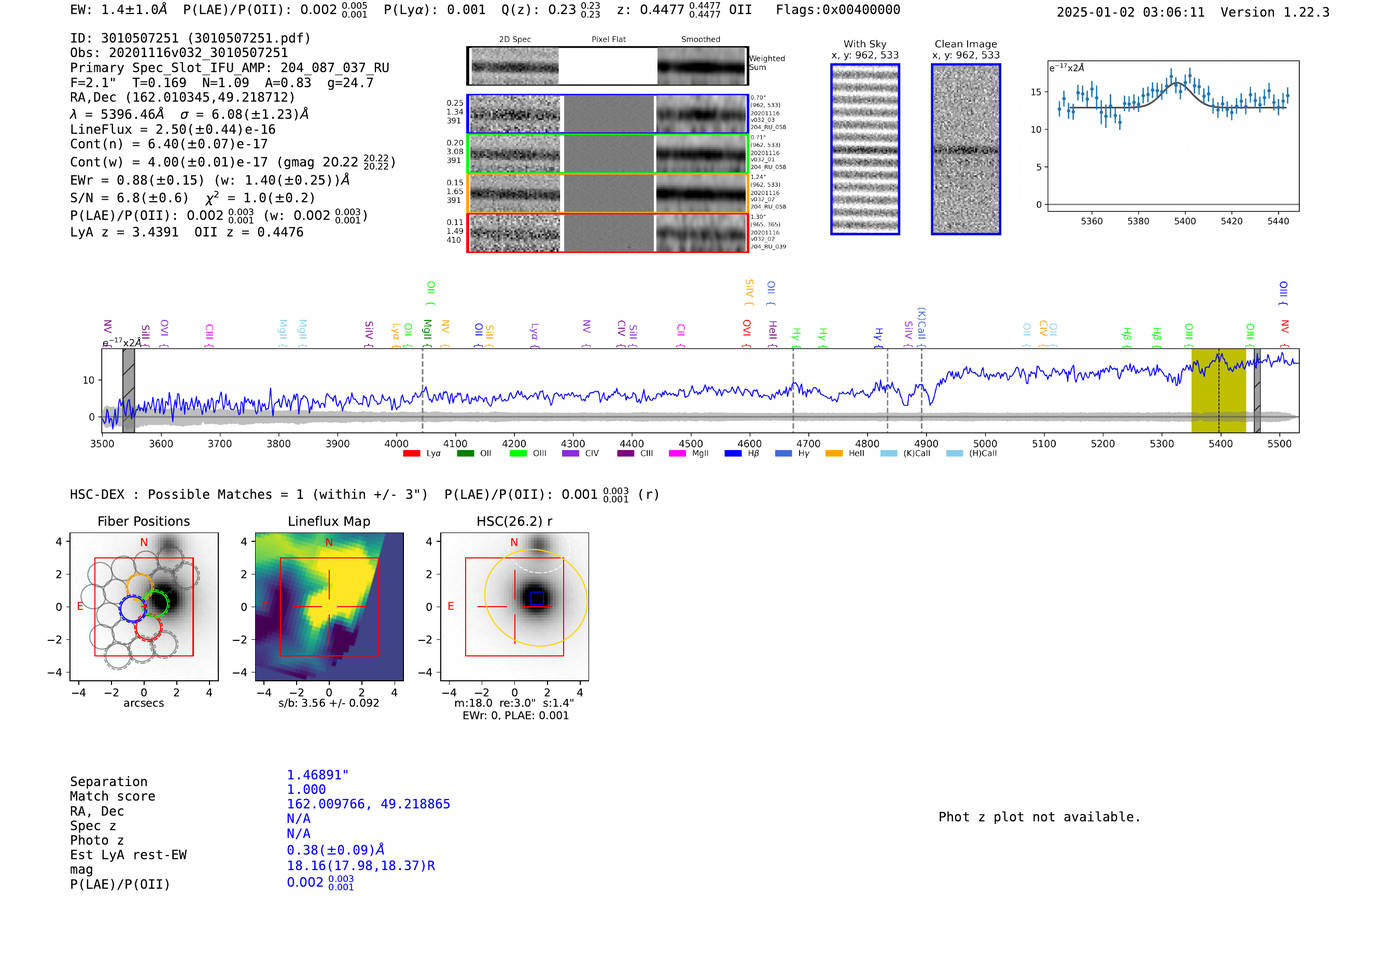Click the Match score value 1.000
1400x953 pixels.
306,790
